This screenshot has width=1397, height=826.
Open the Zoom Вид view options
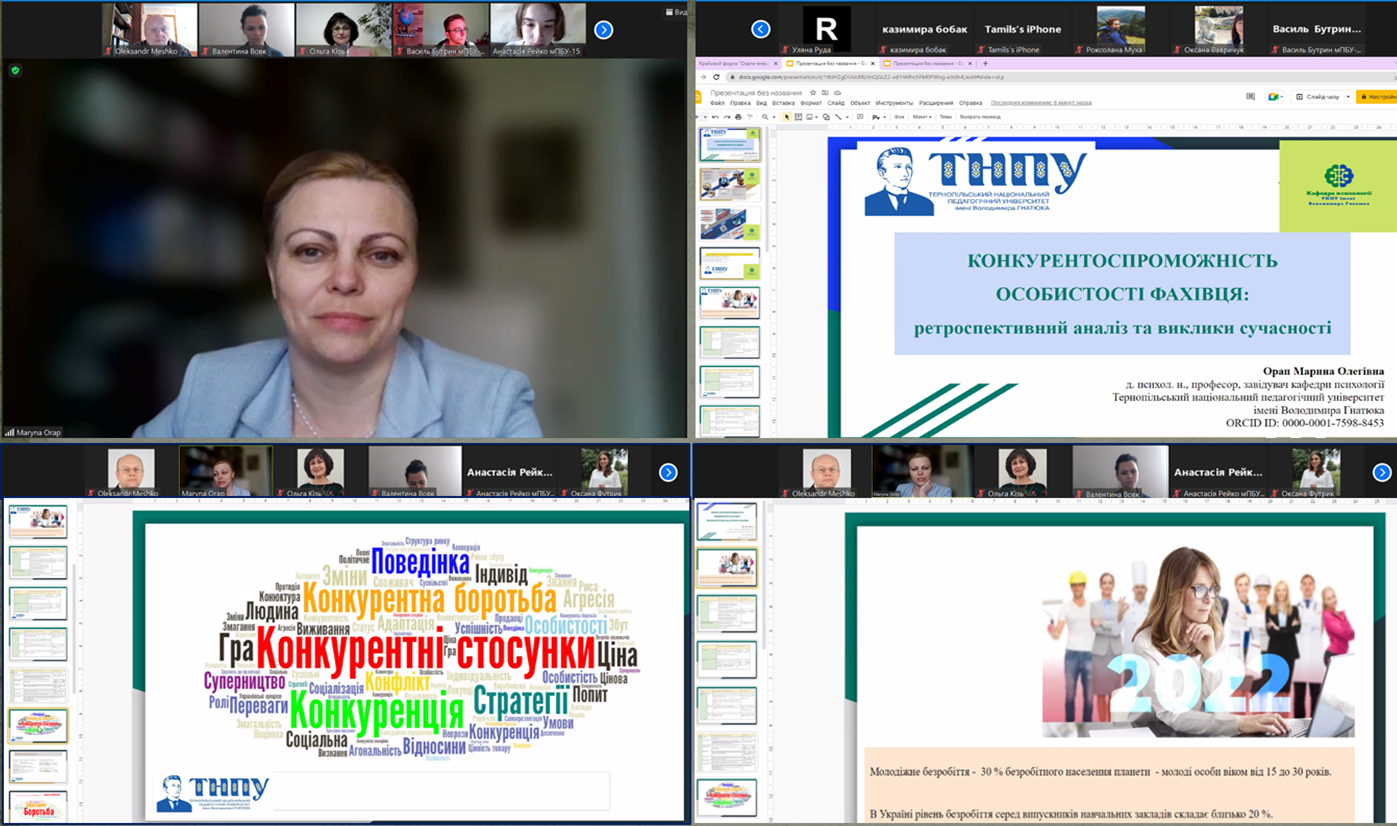tap(679, 12)
